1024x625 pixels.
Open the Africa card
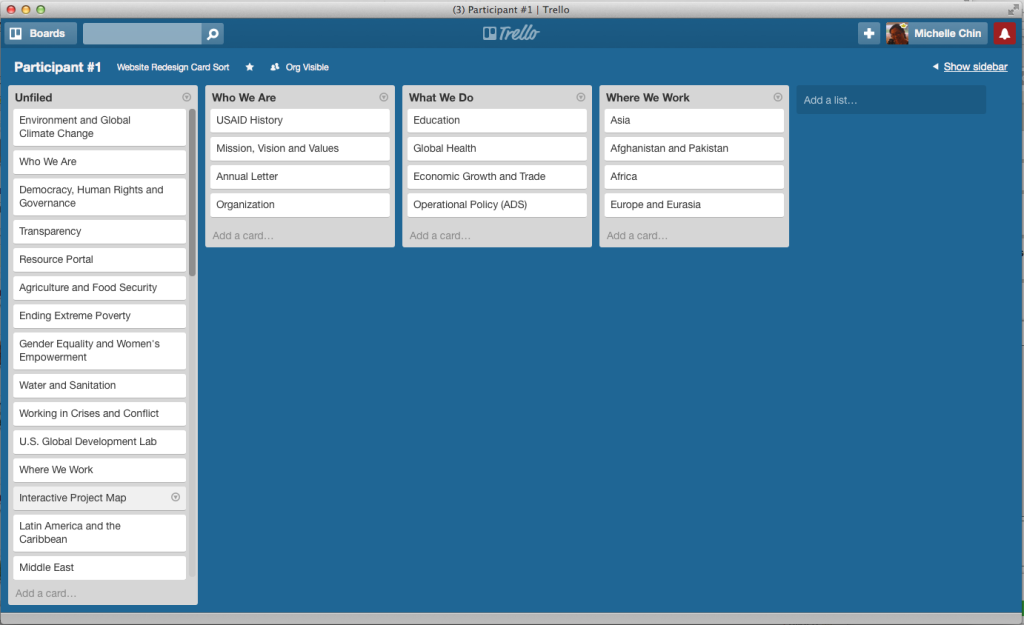pos(694,176)
